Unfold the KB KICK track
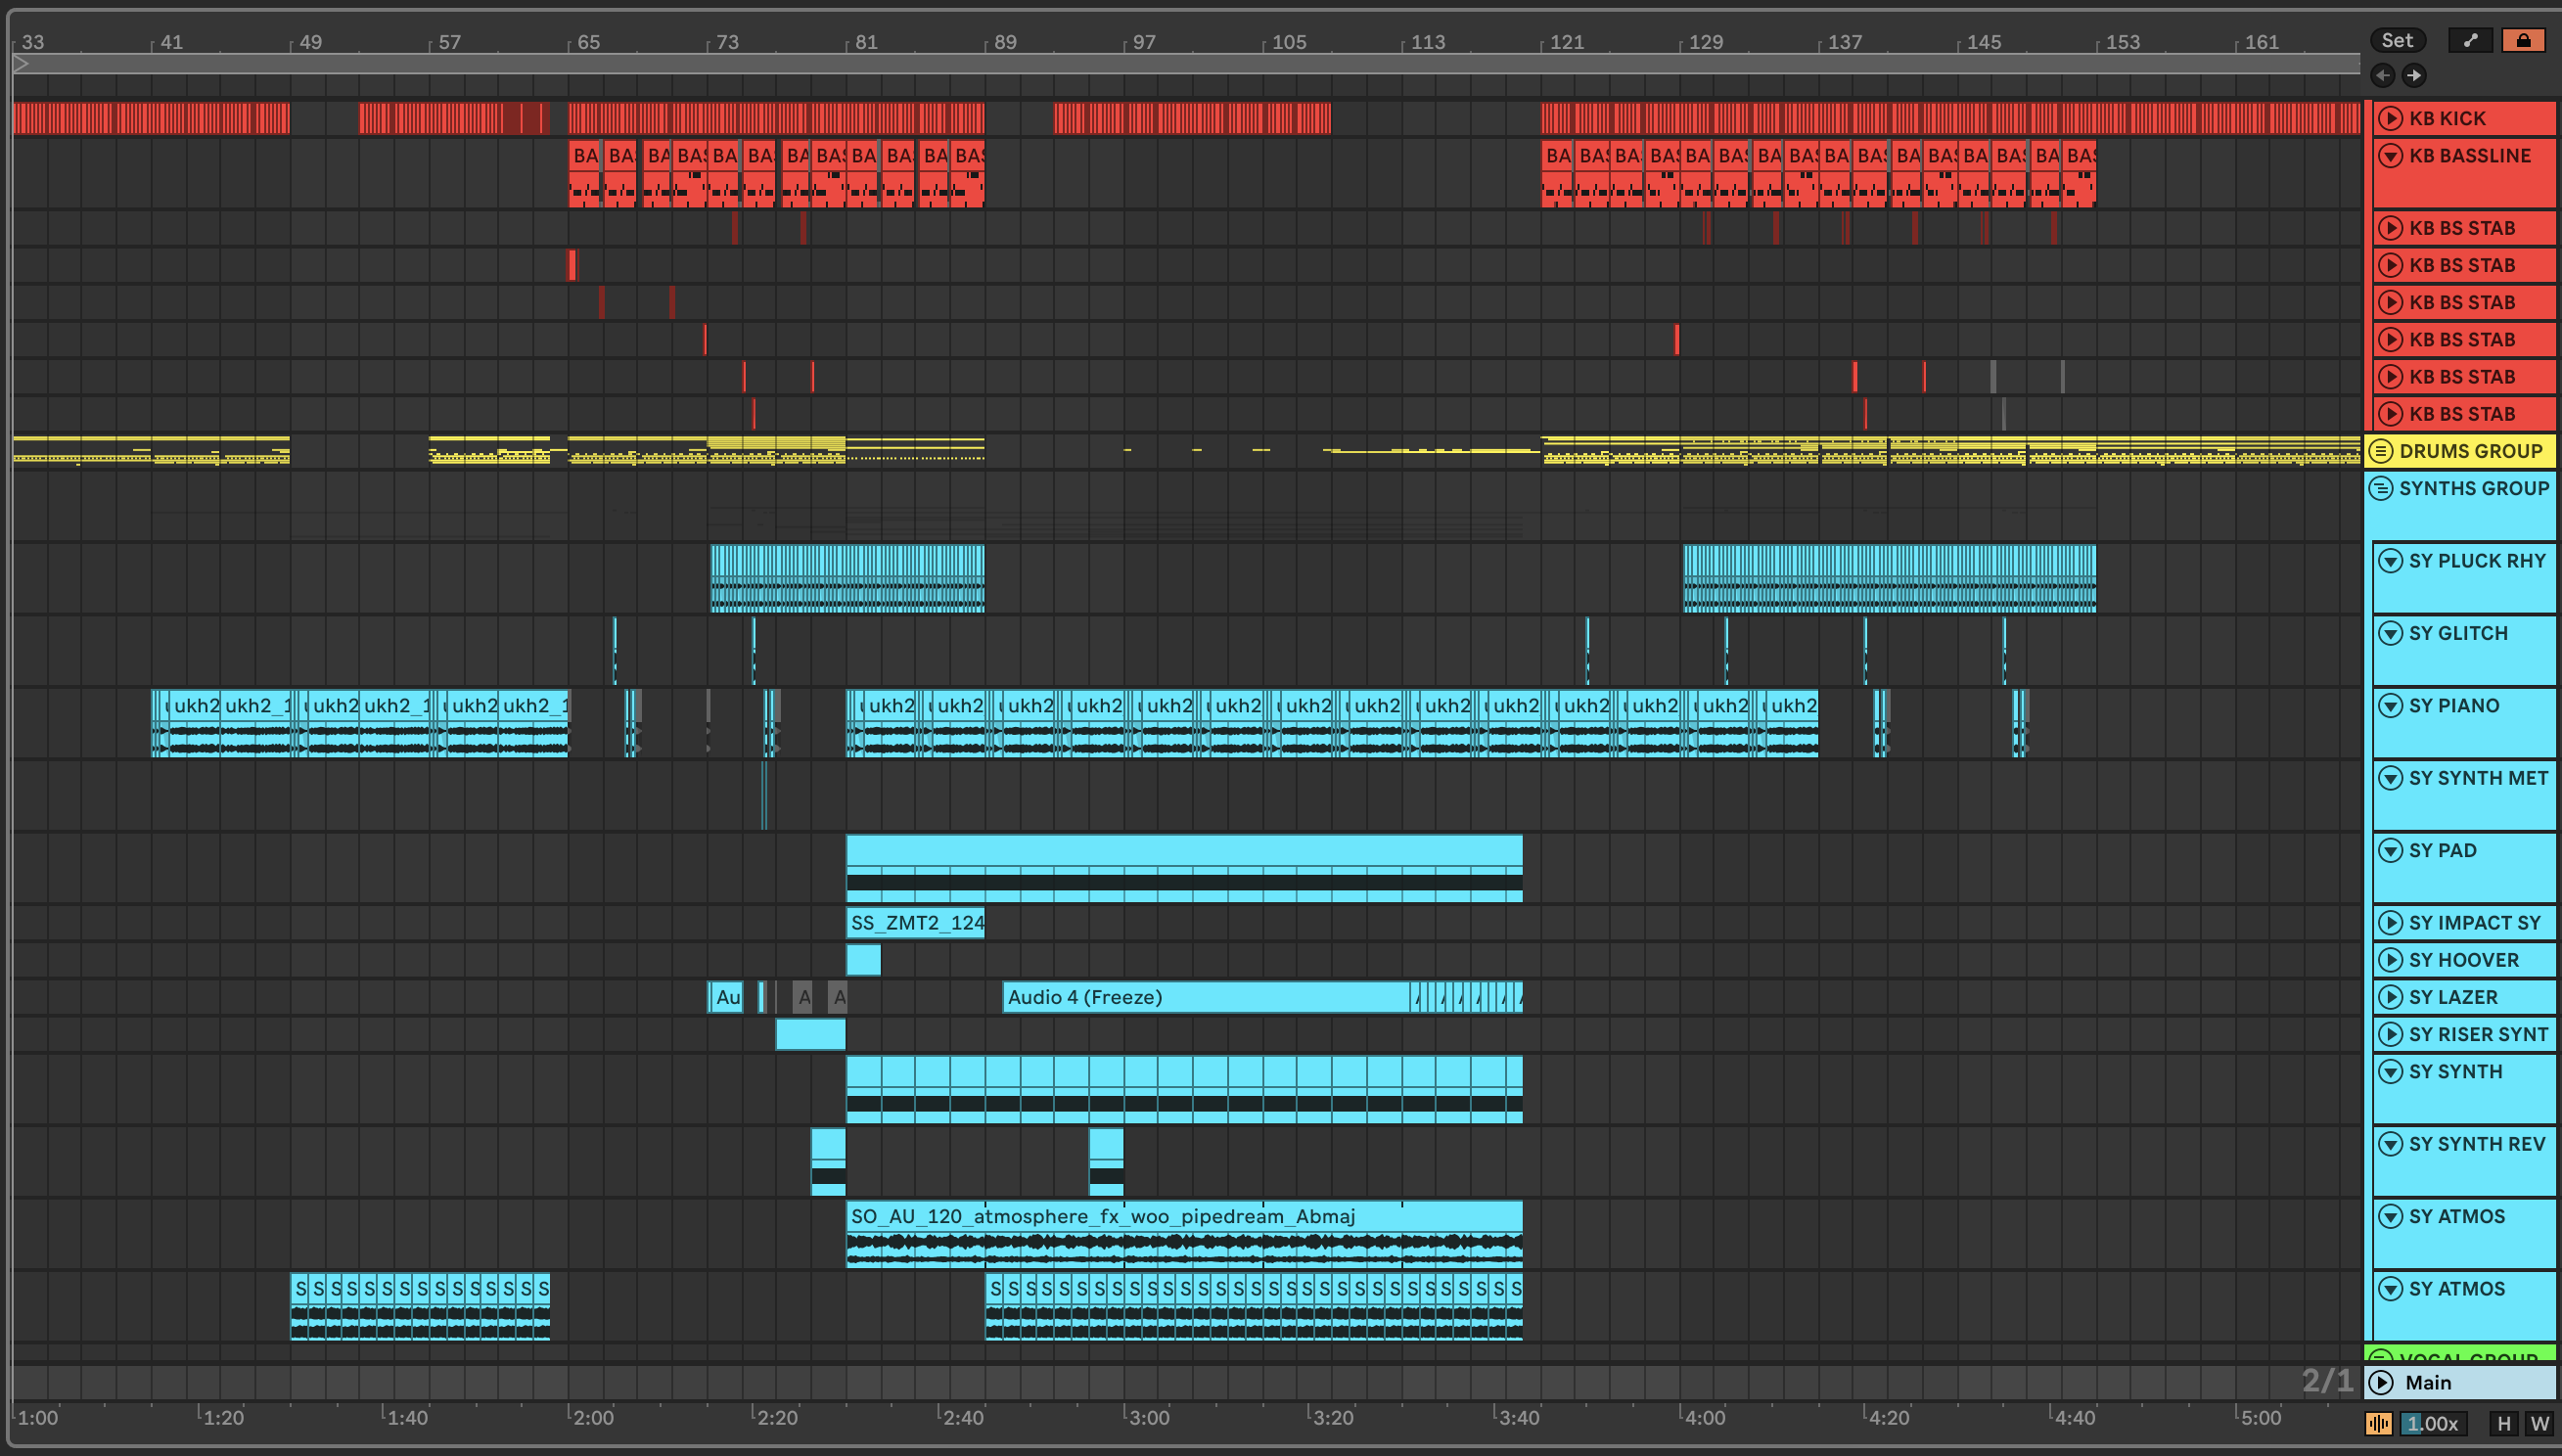 [x=2390, y=118]
